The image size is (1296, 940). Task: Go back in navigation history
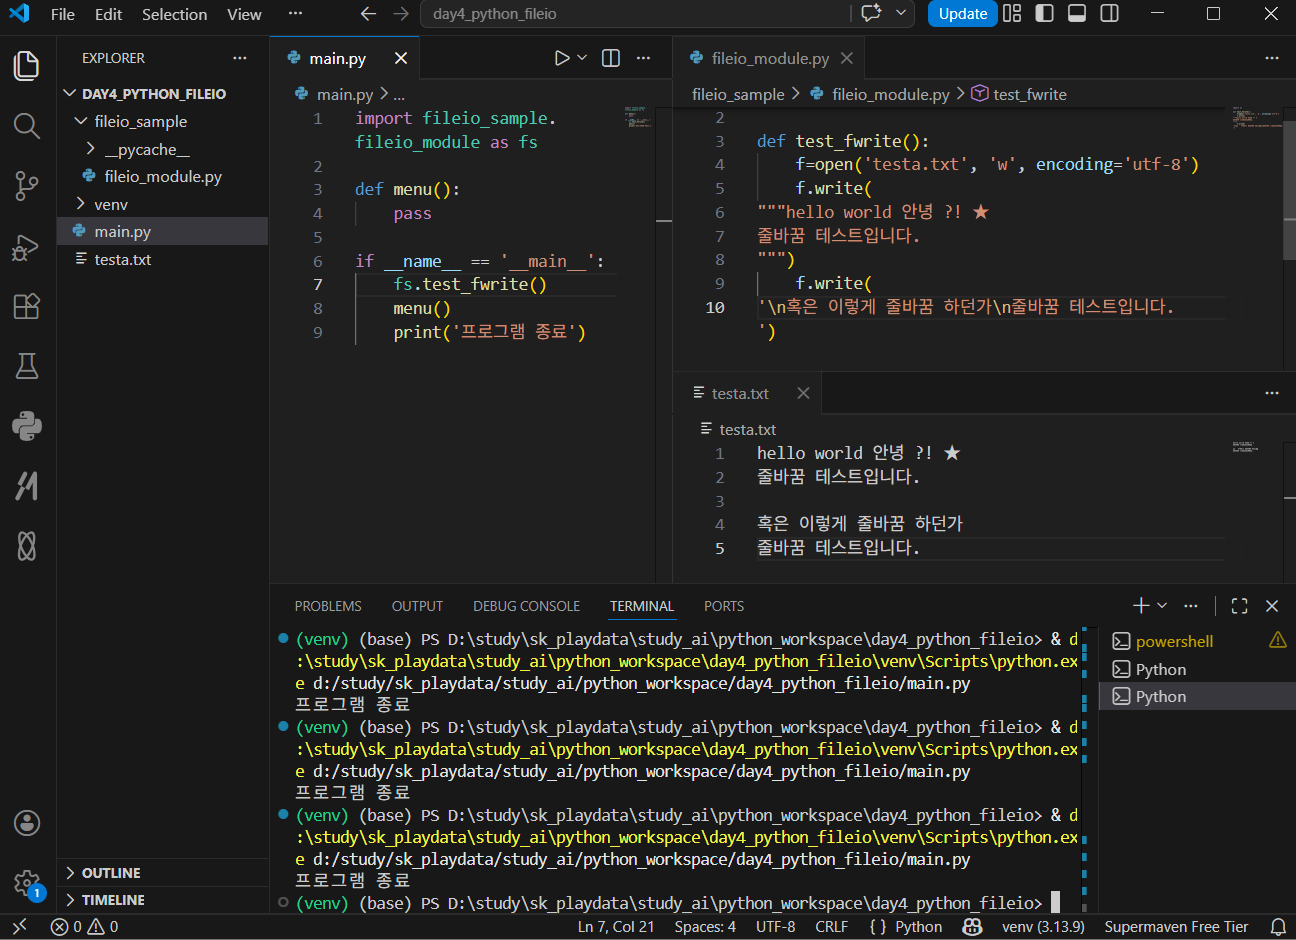pos(368,14)
